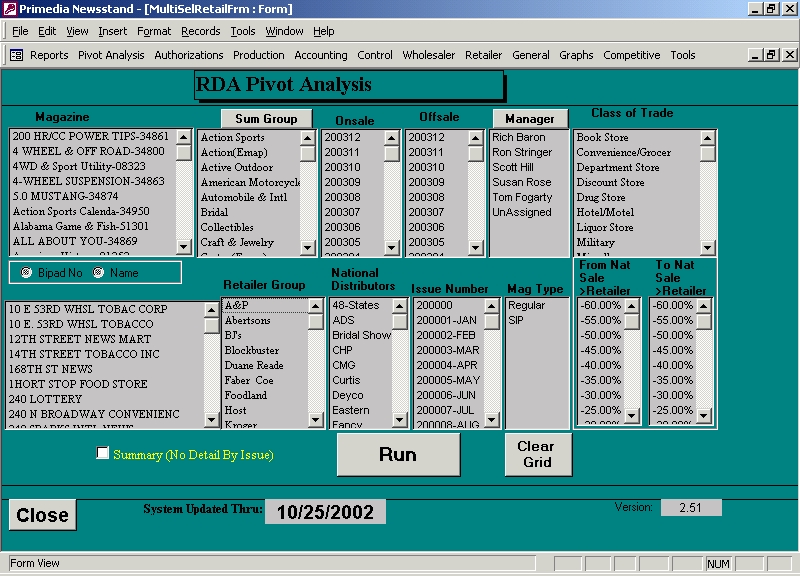Click the Onsale list scroll-up arrow
Image resolution: width=800 pixels, height=576 pixels.
[x=391, y=138]
